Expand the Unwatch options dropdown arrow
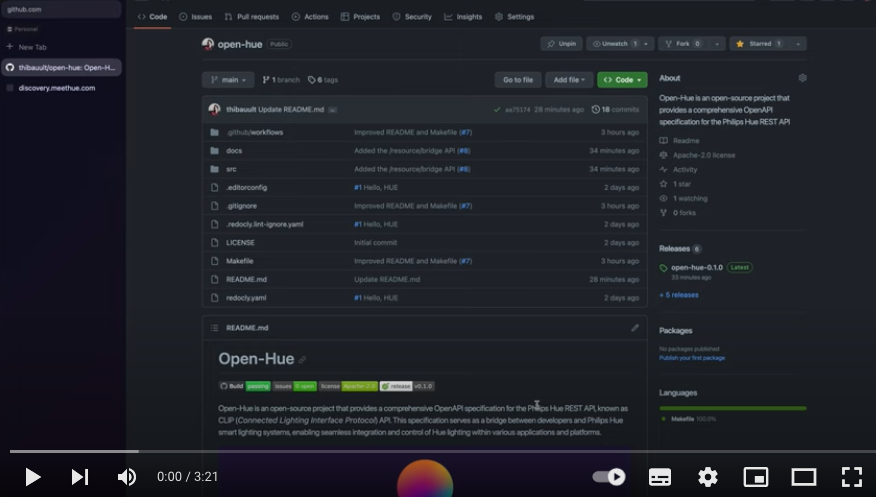The width and height of the screenshot is (876, 497). pos(646,44)
